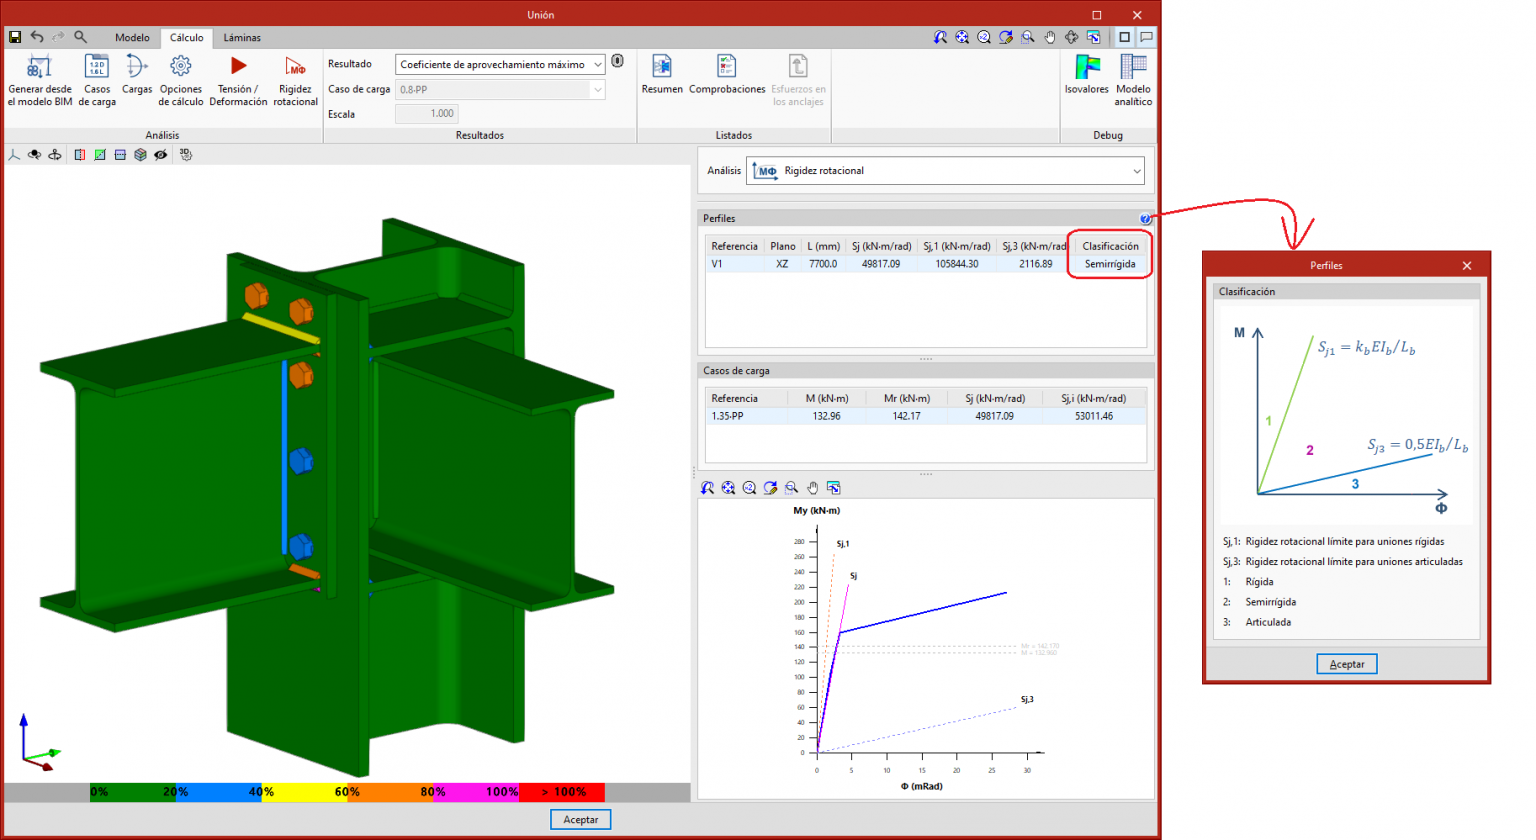Expand the Resultado dropdown

coord(597,65)
